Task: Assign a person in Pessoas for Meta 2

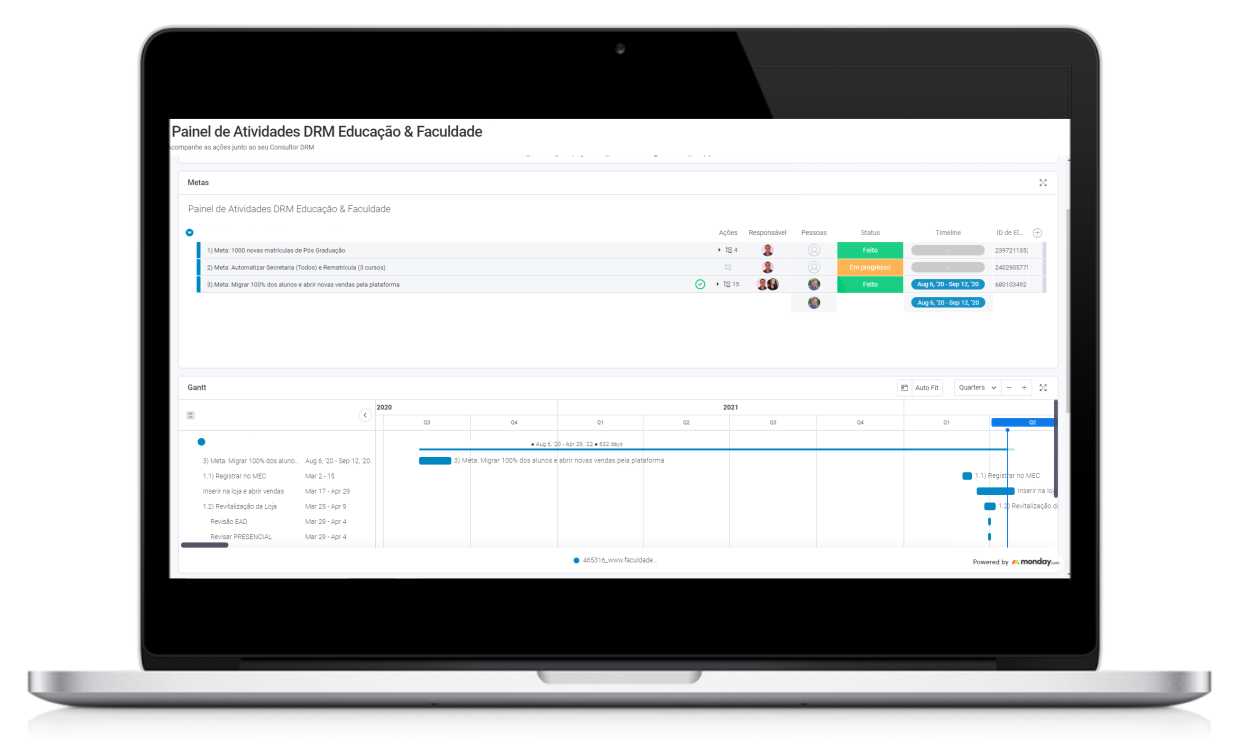Action: click(814, 267)
